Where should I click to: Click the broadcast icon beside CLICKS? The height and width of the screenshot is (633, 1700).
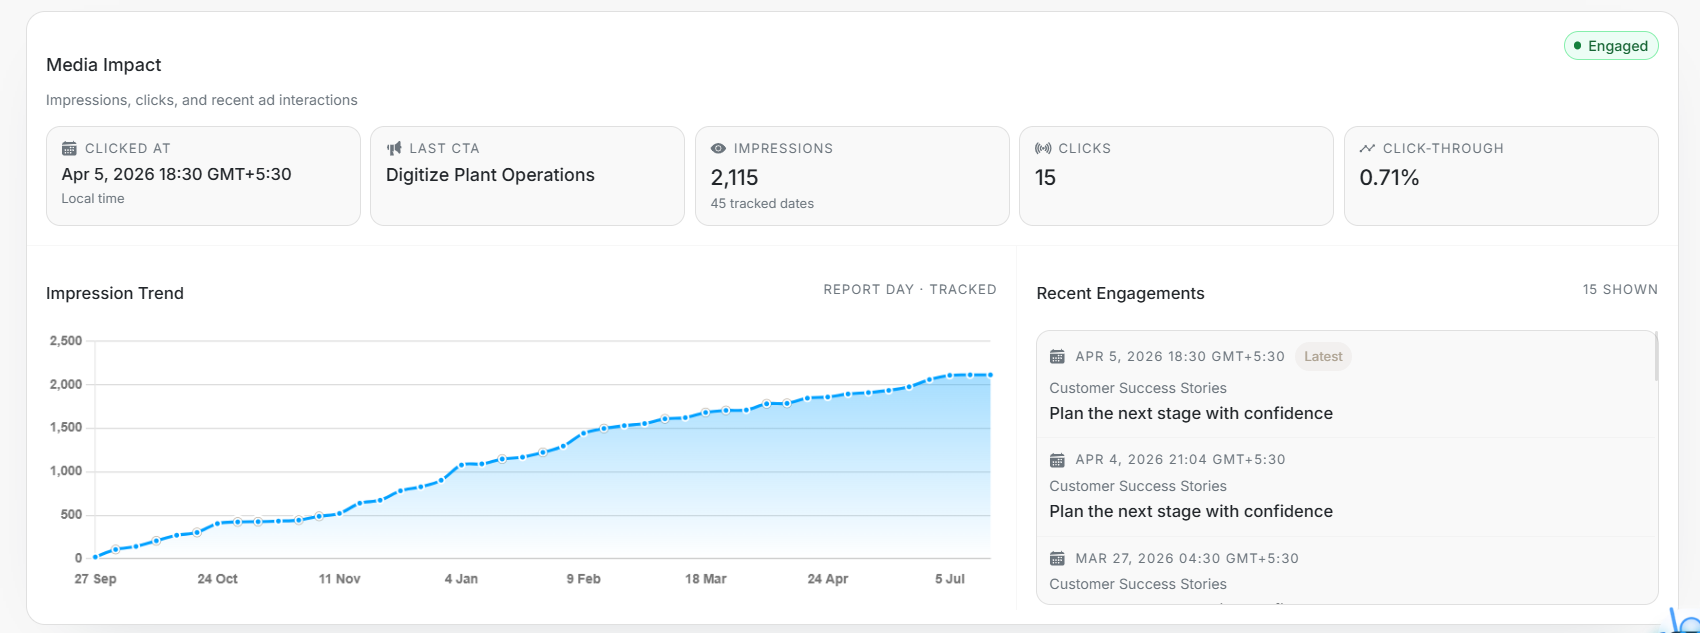point(1043,148)
